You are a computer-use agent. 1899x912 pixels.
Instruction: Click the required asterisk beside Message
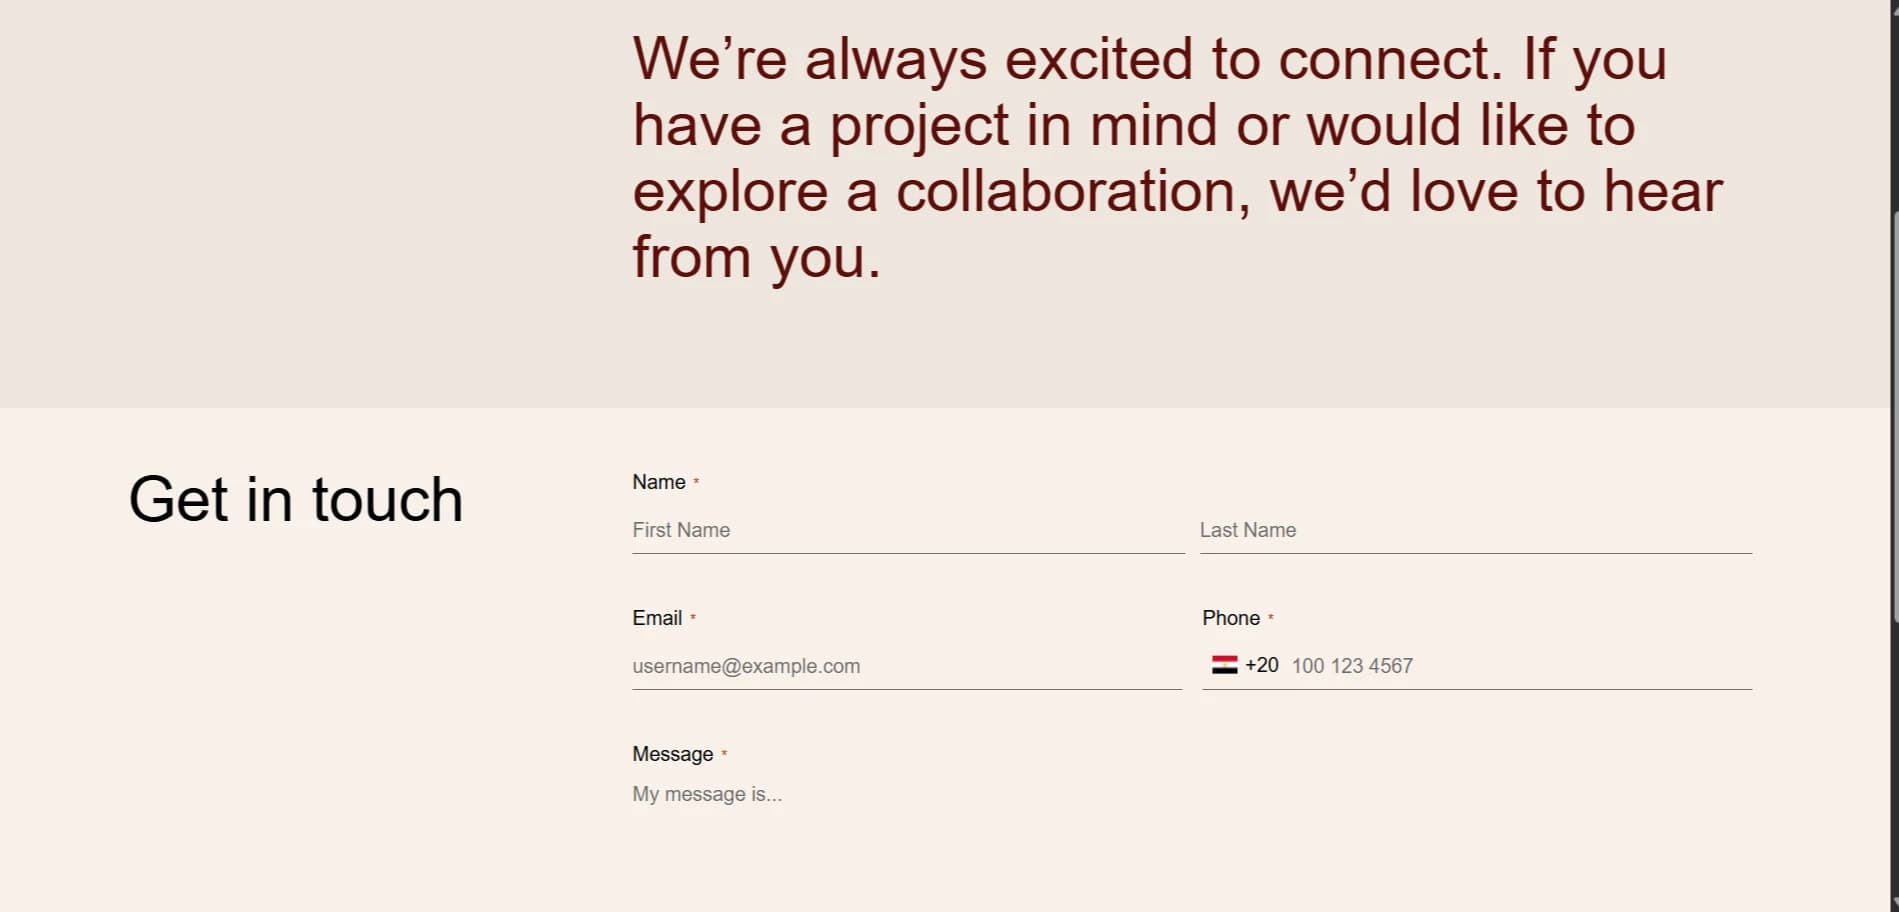click(x=724, y=754)
